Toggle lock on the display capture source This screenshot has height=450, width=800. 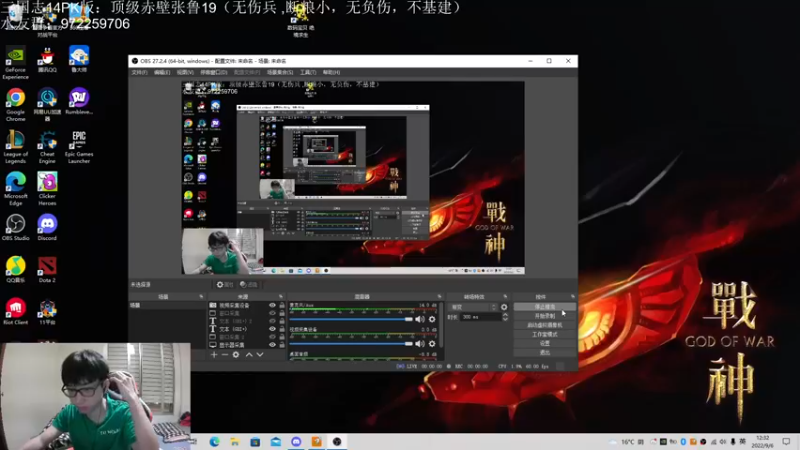tap(282, 345)
